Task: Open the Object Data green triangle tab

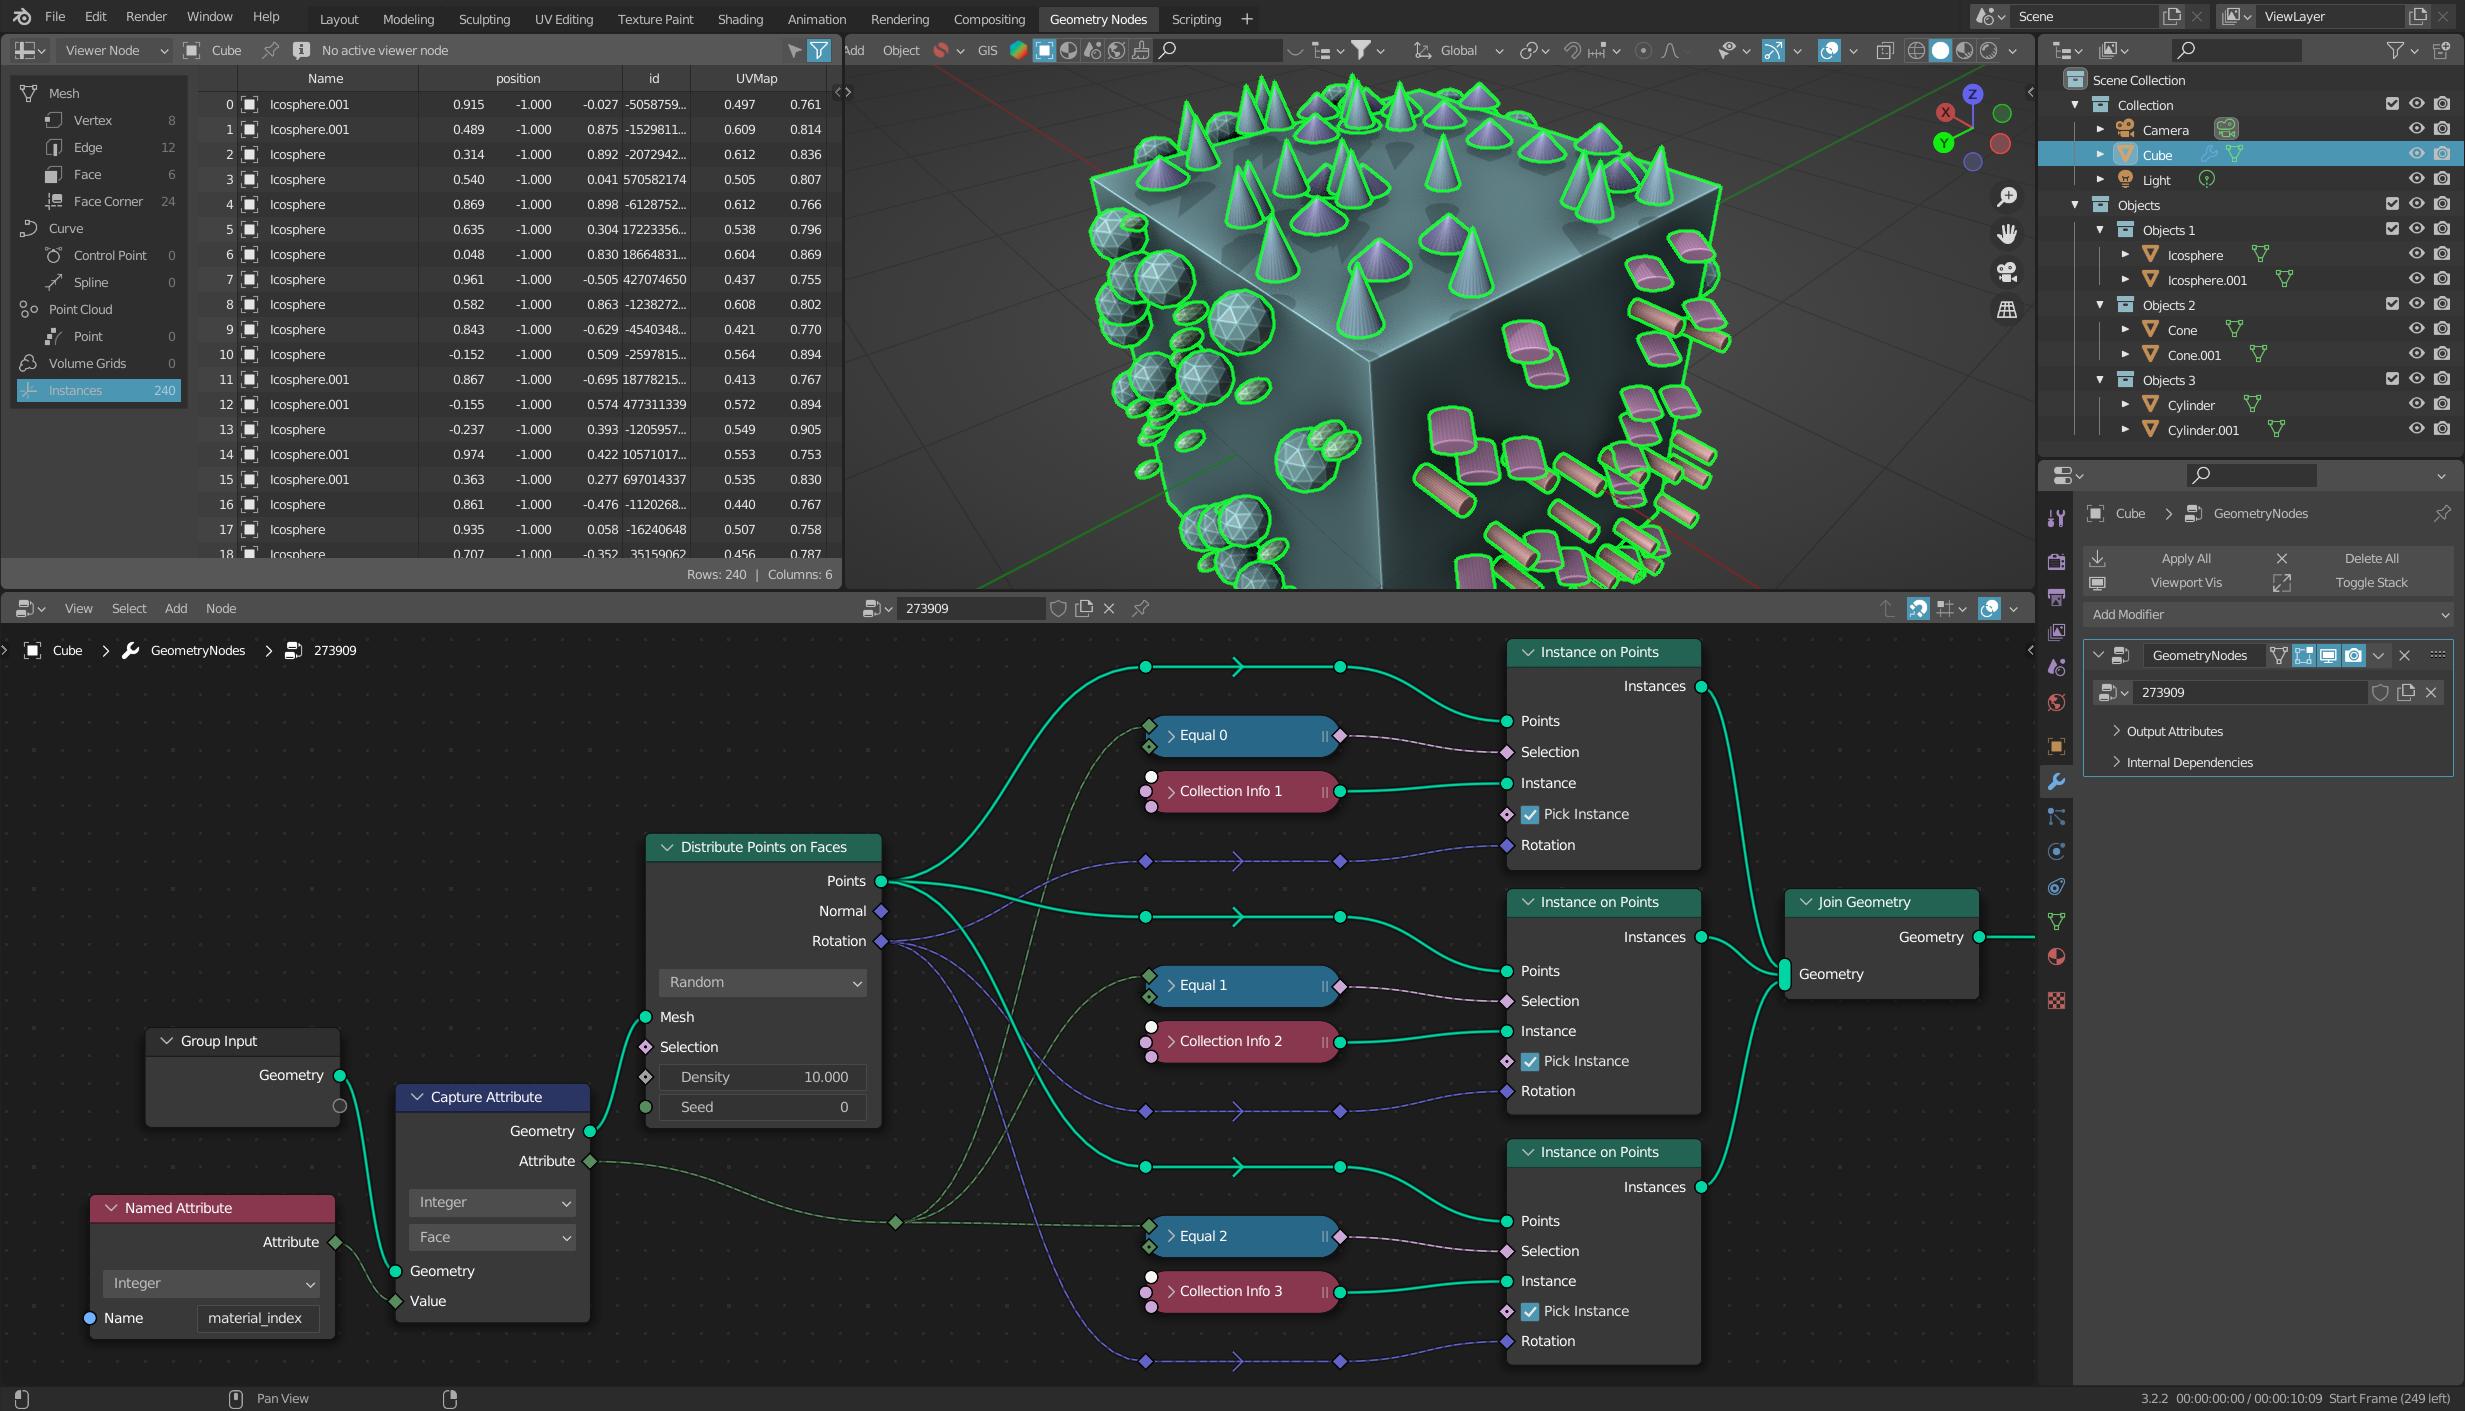Action: click(x=2056, y=921)
